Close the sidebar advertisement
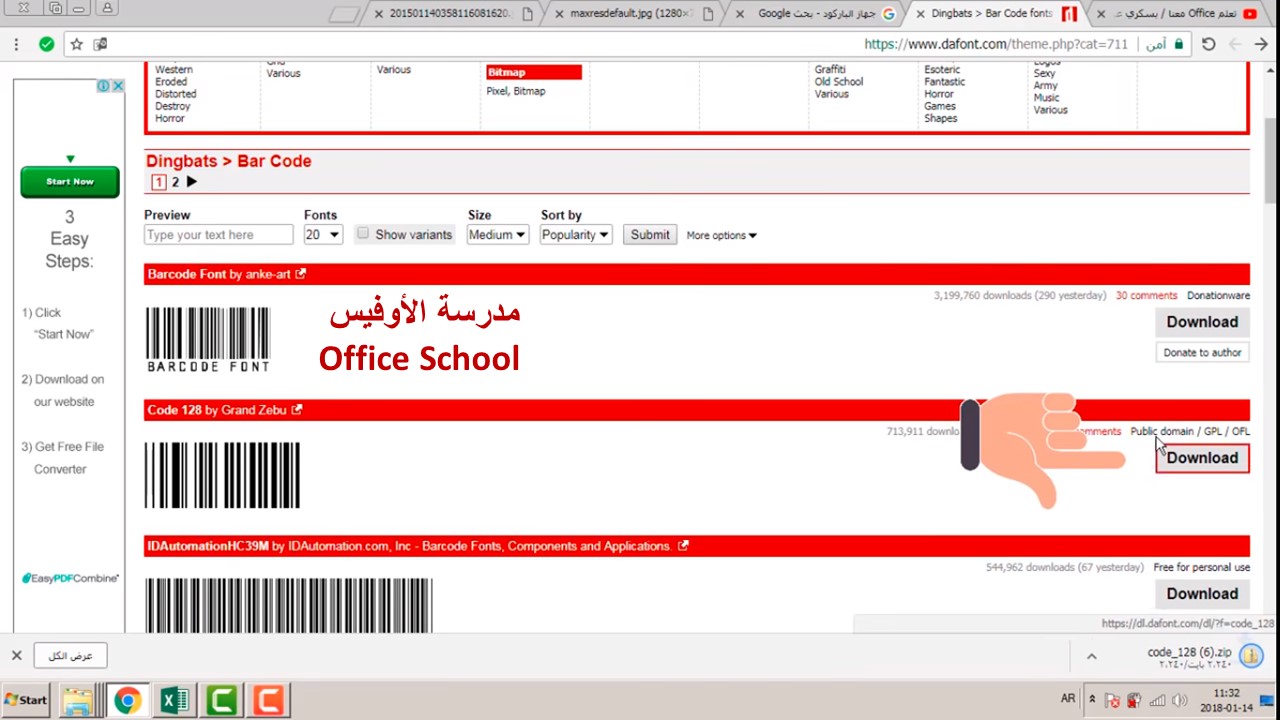This screenshot has height=720, width=1280. (x=117, y=86)
